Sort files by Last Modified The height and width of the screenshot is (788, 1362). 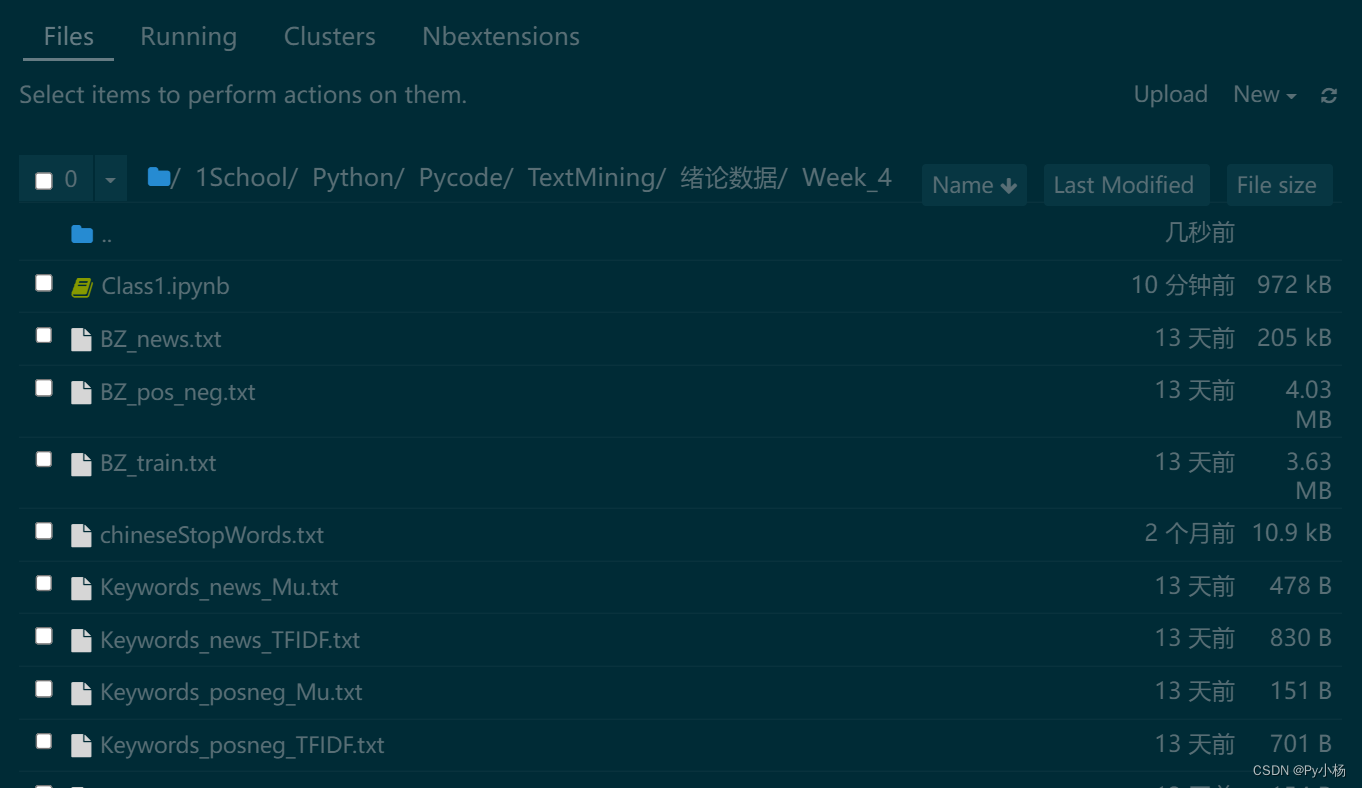tap(1126, 184)
